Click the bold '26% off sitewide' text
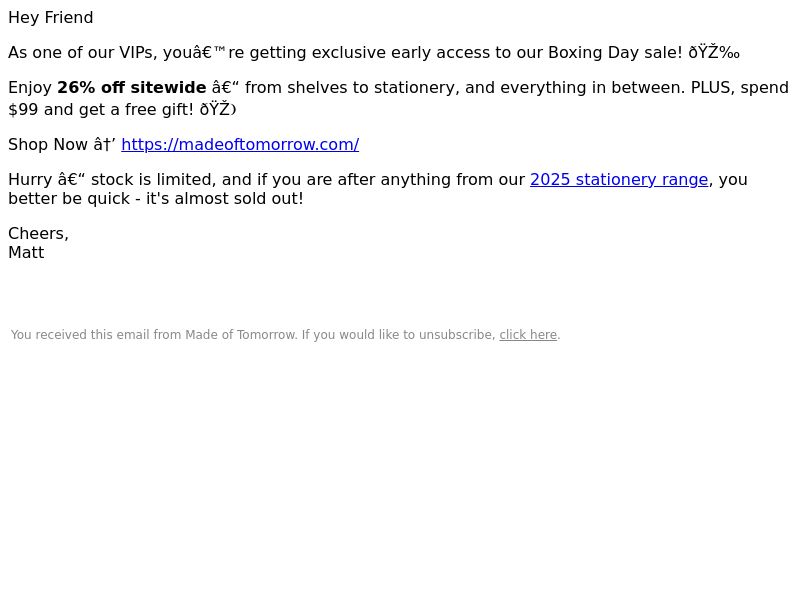Image resolution: width=800 pixels, height=600 pixels. click(132, 87)
